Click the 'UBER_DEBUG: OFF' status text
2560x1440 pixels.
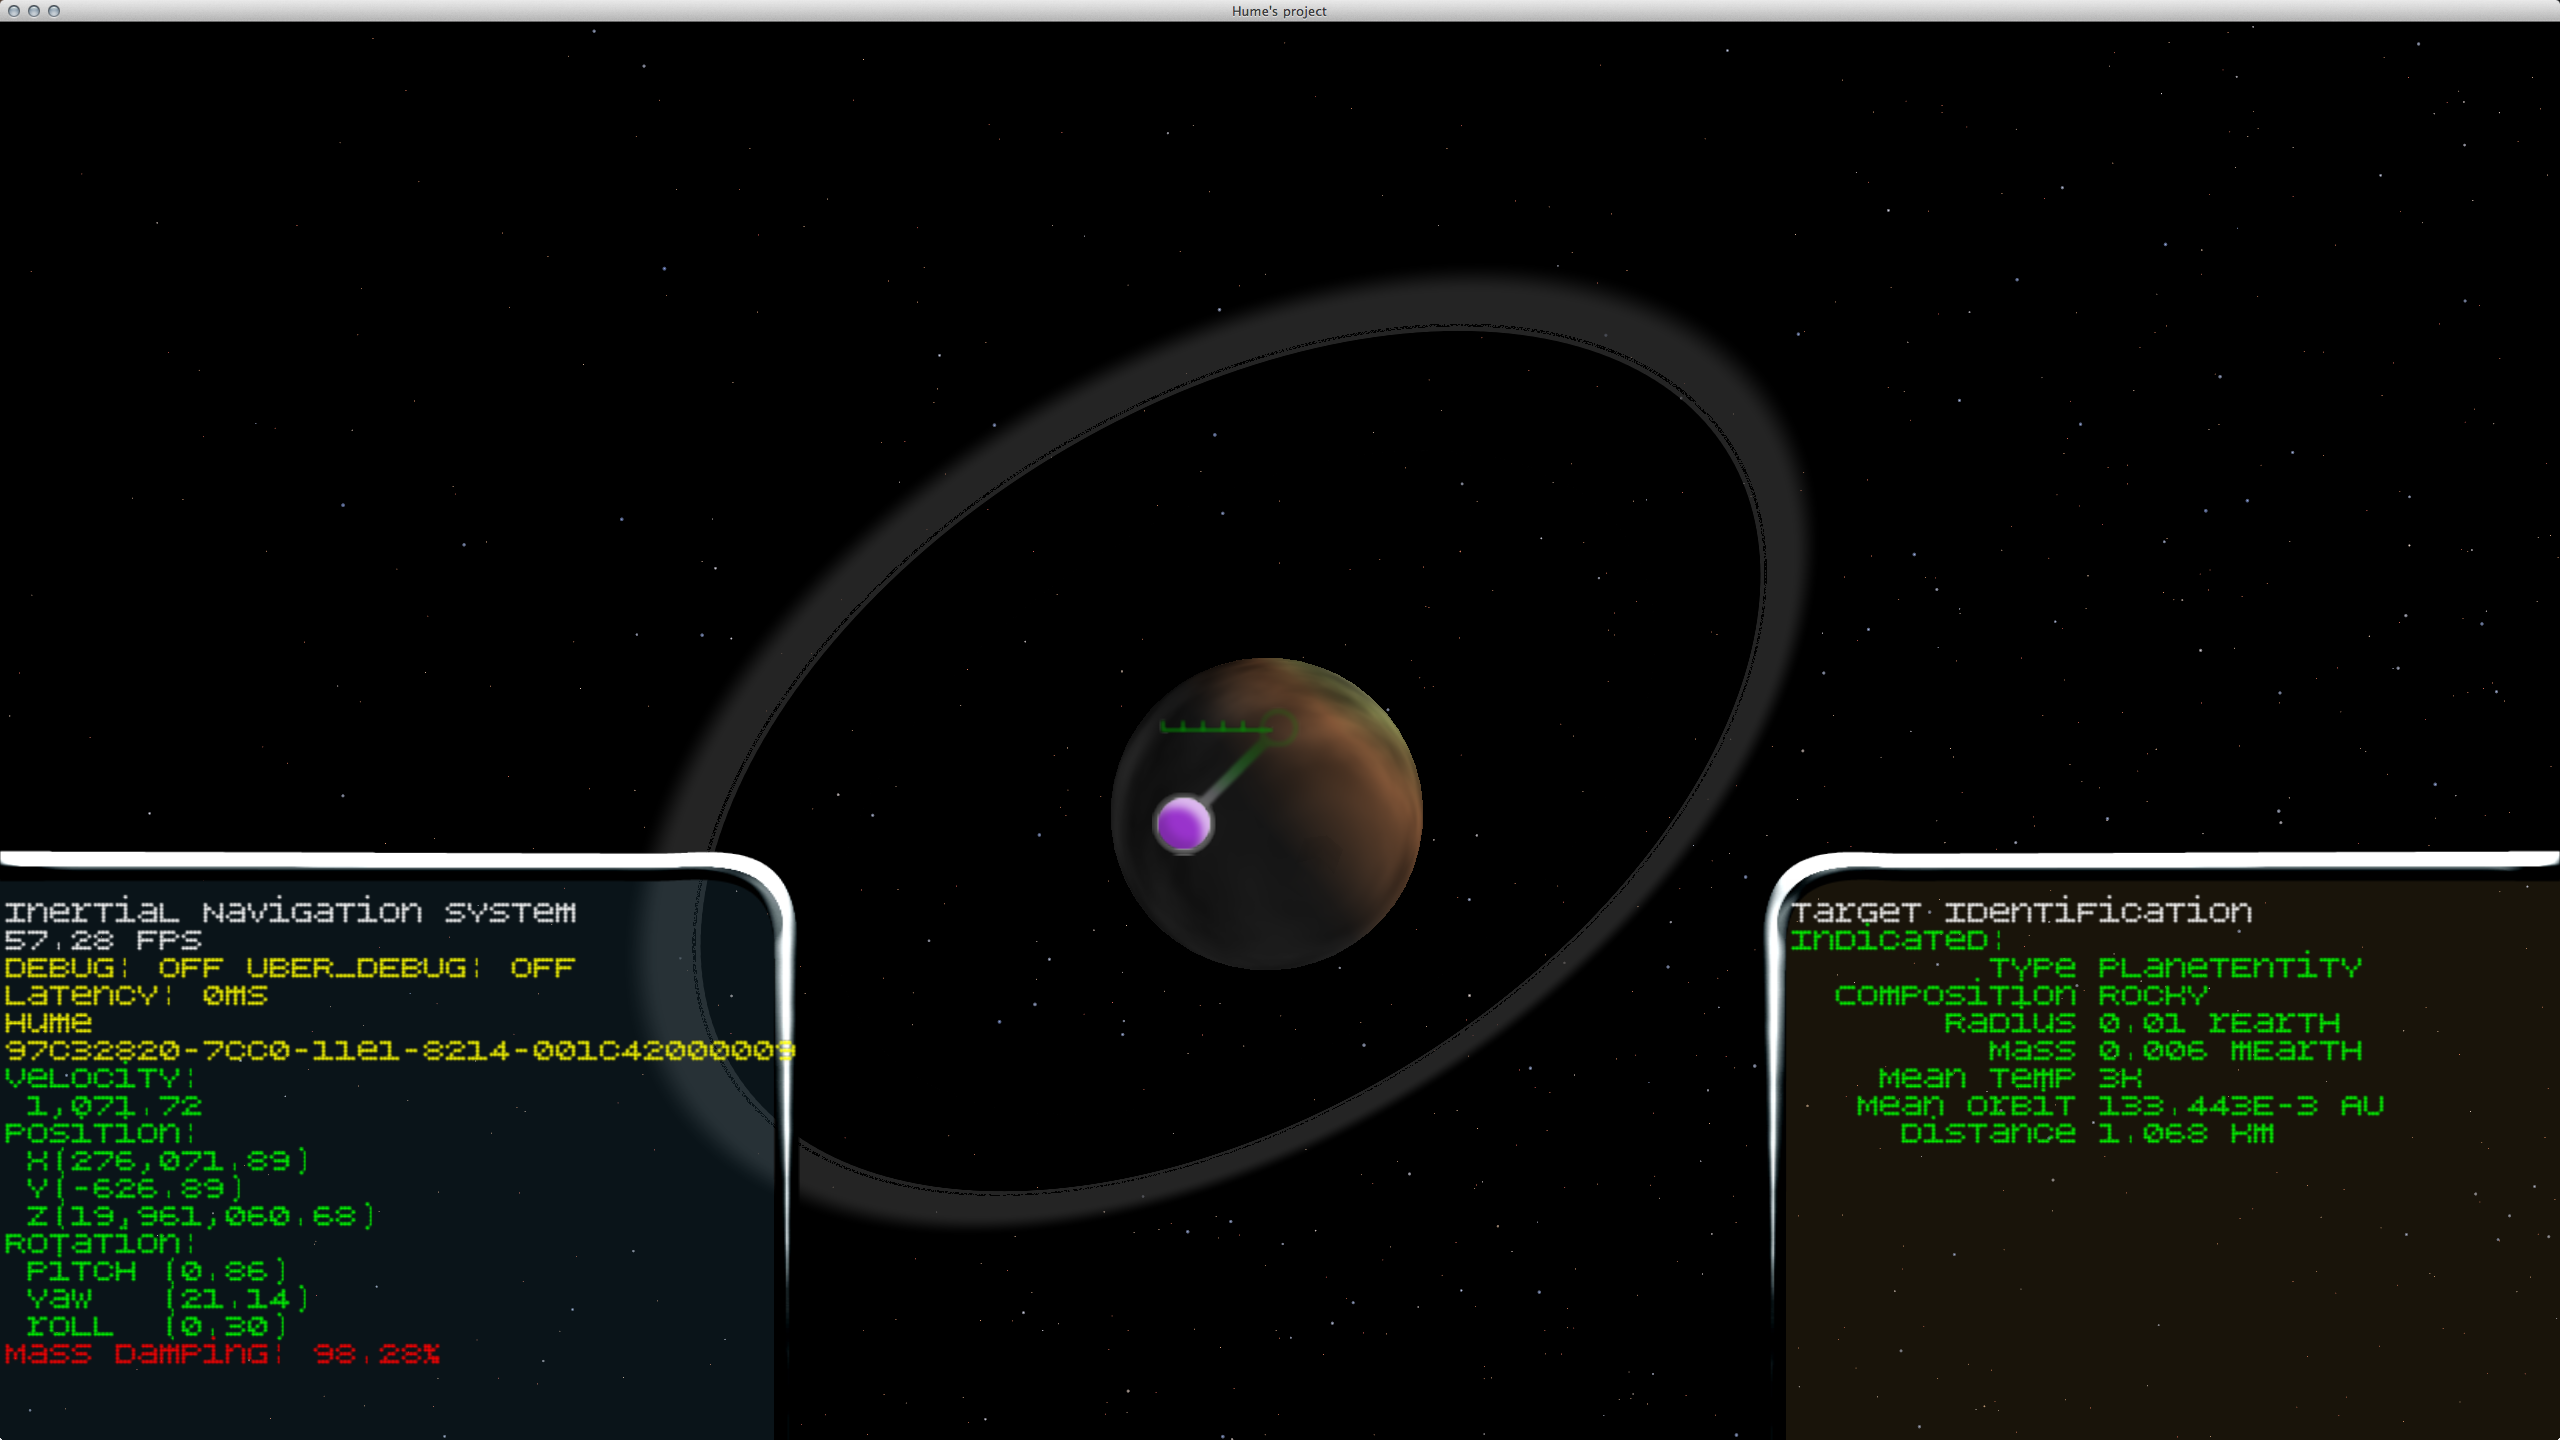click(x=410, y=968)
